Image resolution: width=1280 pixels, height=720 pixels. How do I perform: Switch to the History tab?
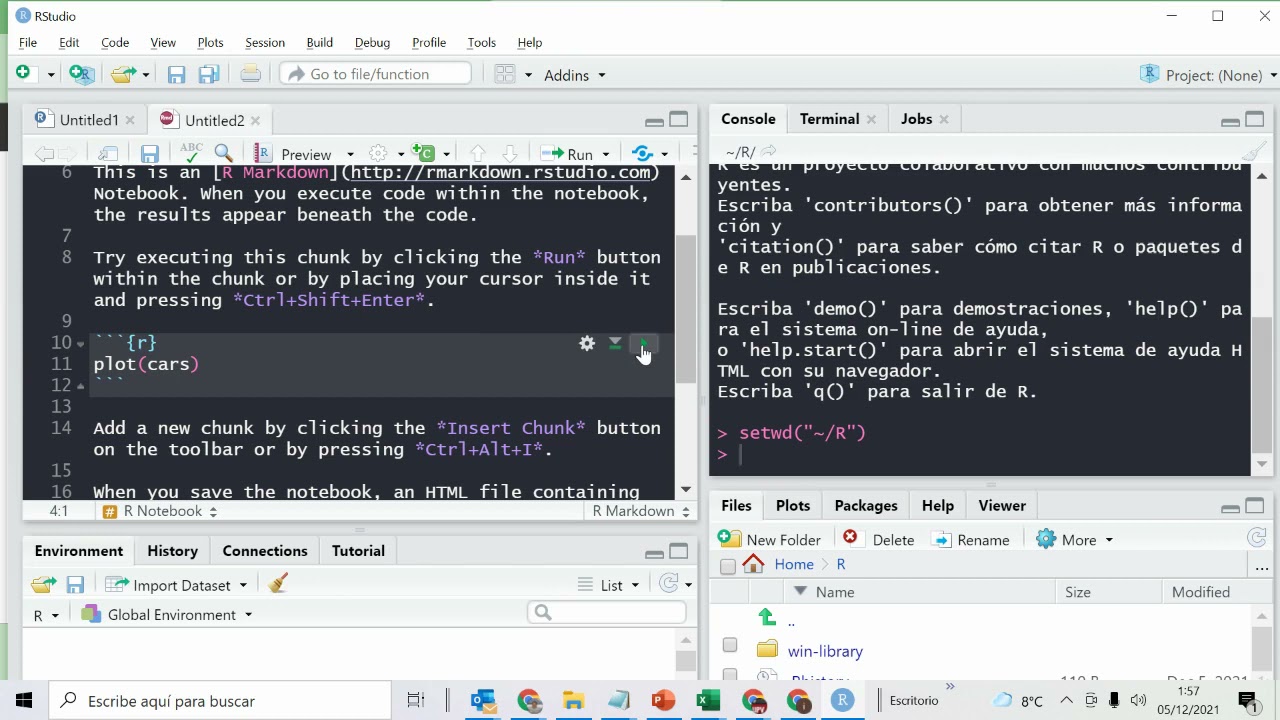click(x=172, y=551)
